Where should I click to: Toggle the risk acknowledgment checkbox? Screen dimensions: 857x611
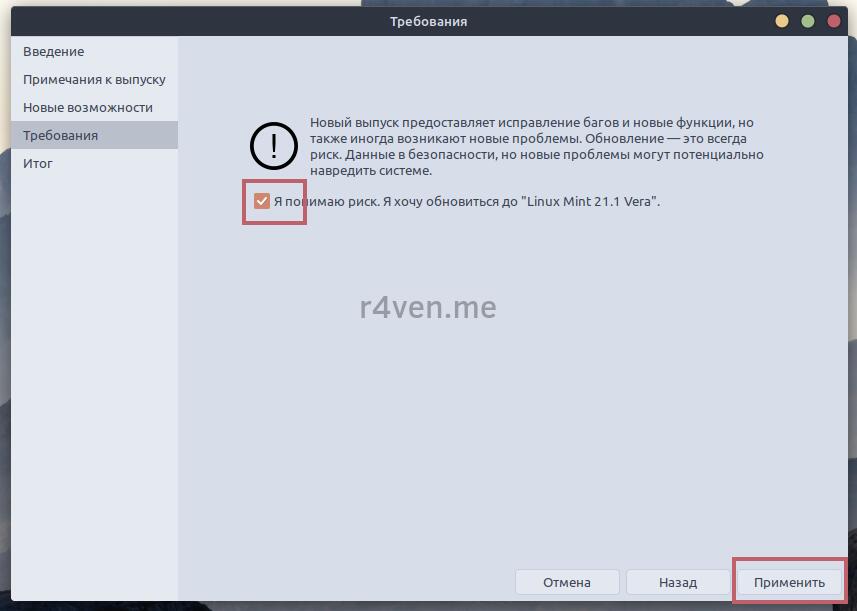262,201
